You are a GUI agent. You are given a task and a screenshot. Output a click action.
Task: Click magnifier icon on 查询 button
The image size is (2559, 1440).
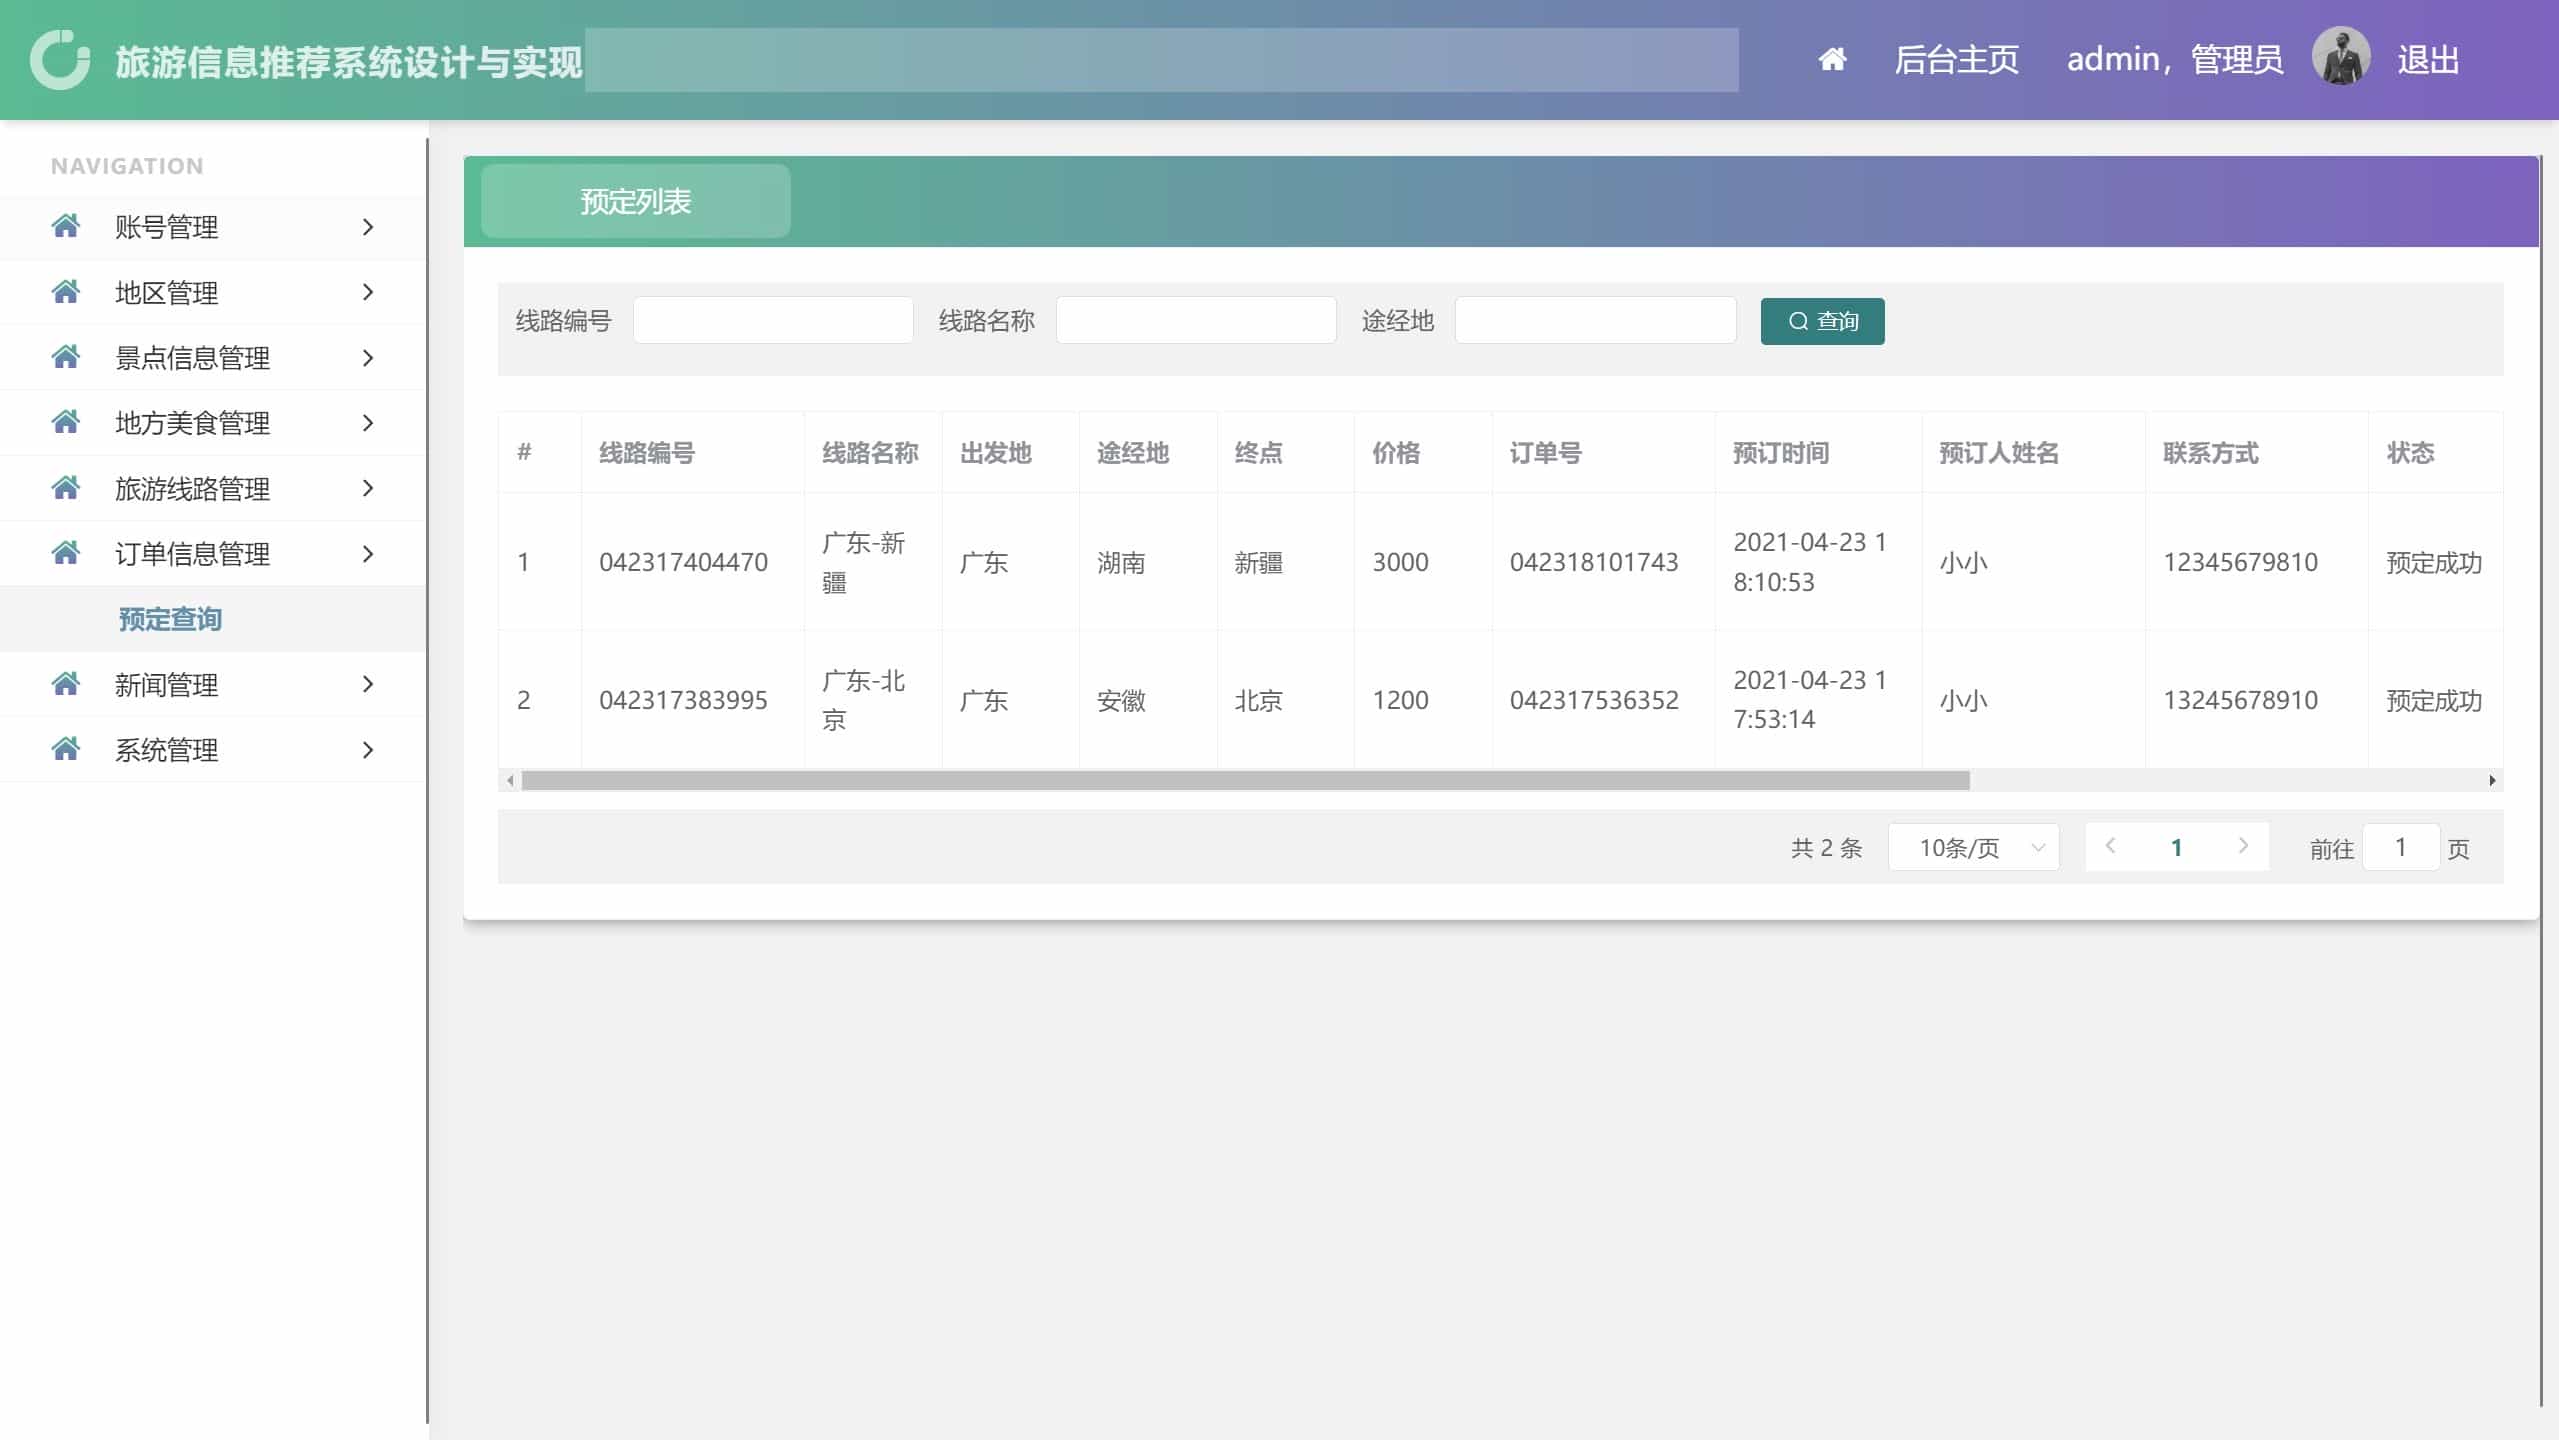click(x=1798, y=321)
